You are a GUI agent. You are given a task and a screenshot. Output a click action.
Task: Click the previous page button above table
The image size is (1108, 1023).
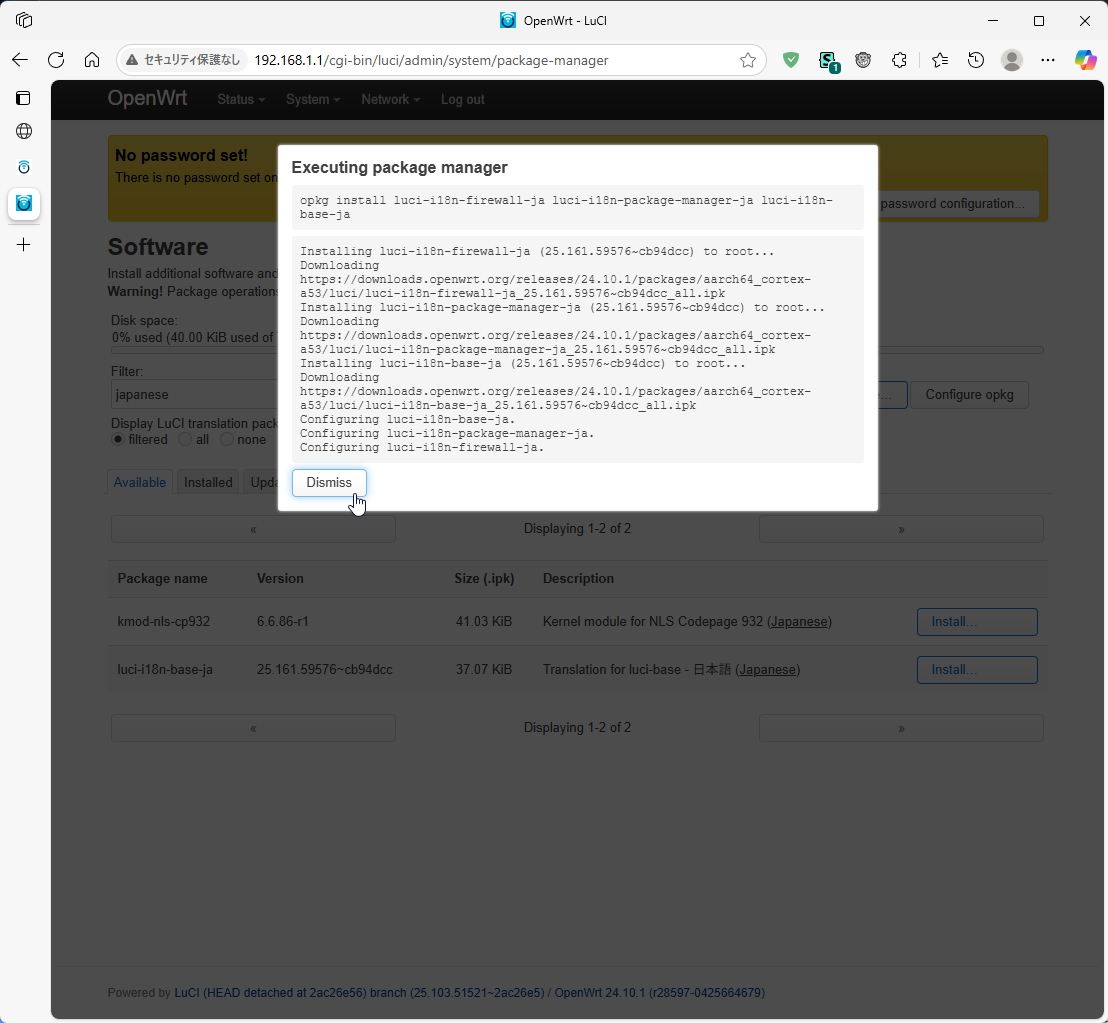[x=253, y=529]
